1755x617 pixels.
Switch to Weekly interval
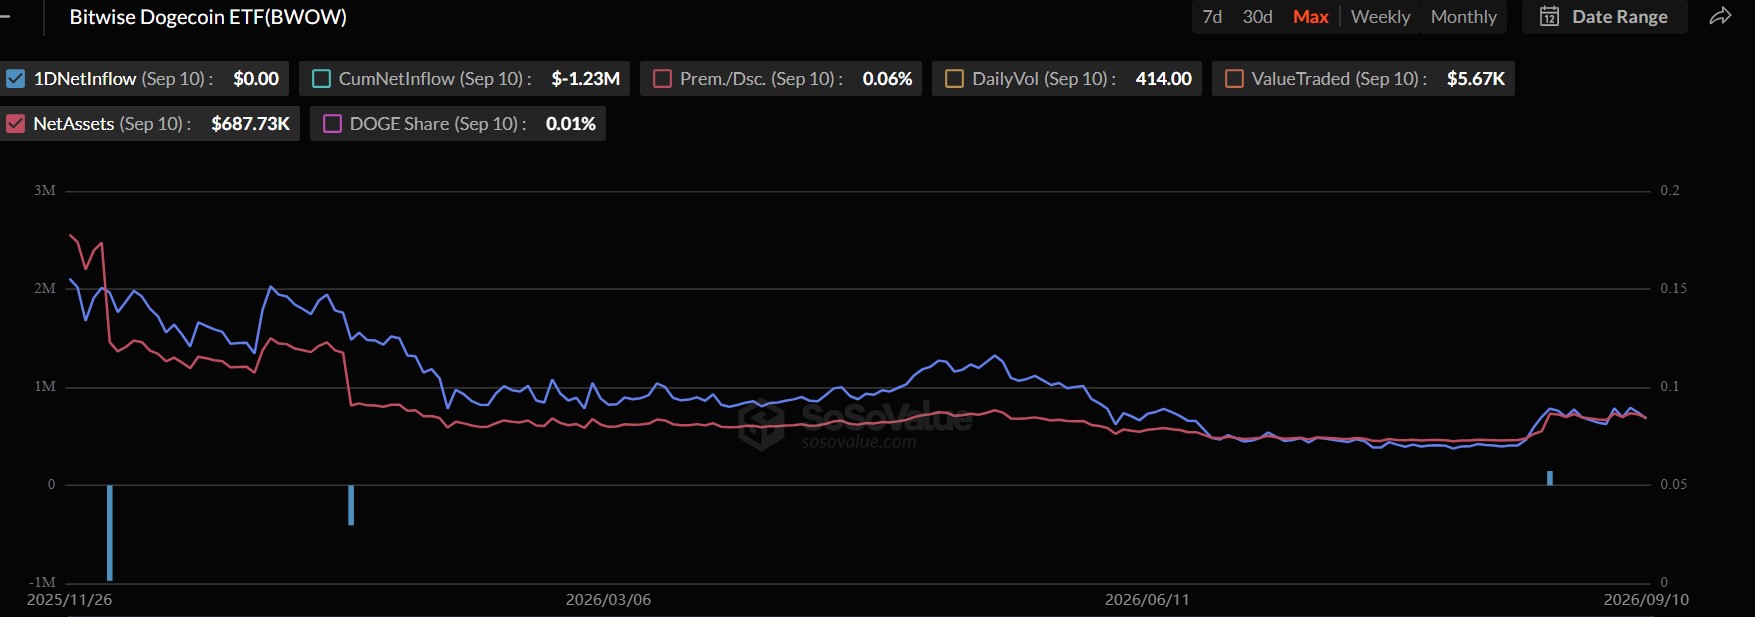pyautogui.click(x=1380, y=16)
